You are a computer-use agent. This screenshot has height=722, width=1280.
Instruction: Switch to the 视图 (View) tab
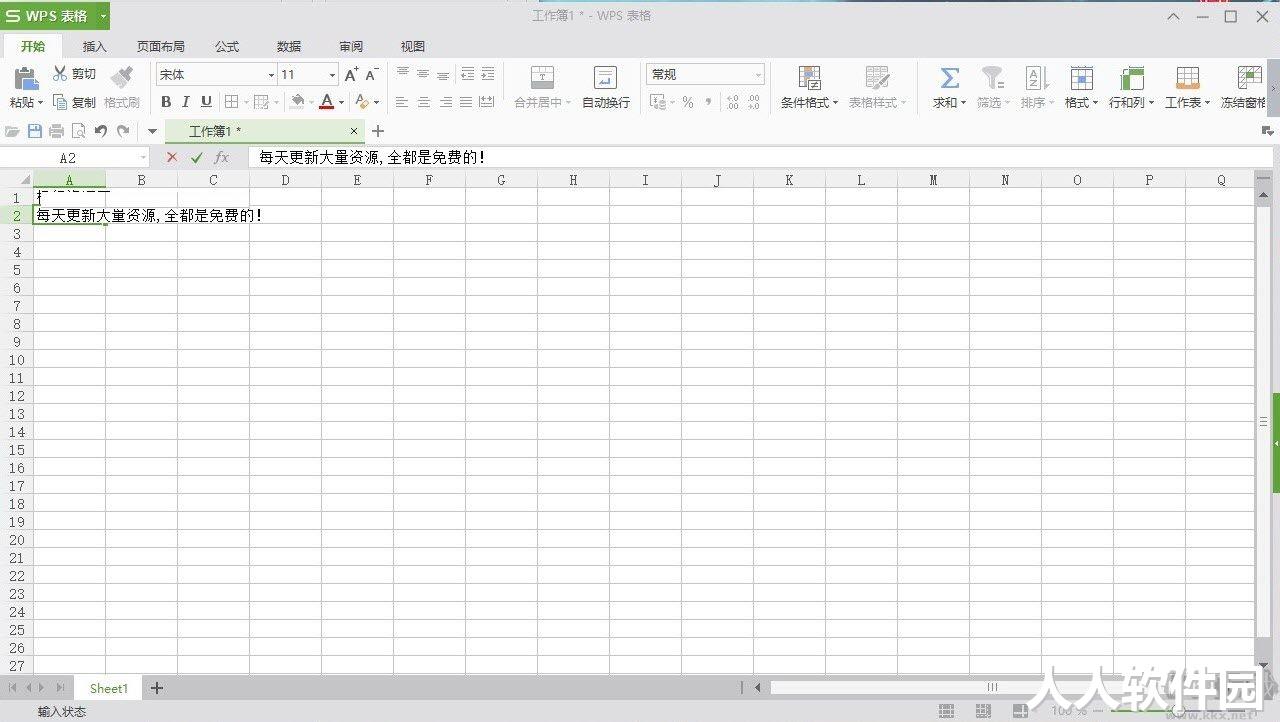click(x=413, y=46)
